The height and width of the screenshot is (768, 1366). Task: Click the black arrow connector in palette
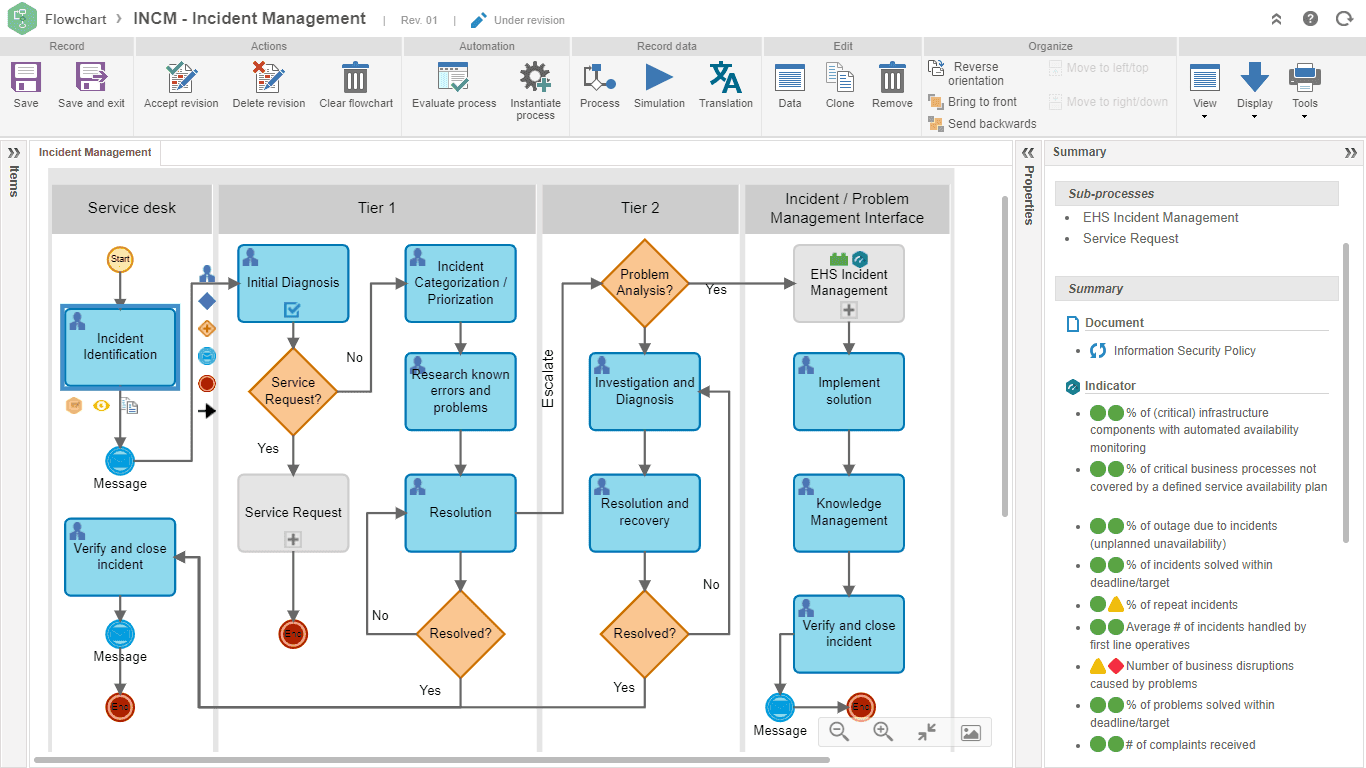(207, 410)
